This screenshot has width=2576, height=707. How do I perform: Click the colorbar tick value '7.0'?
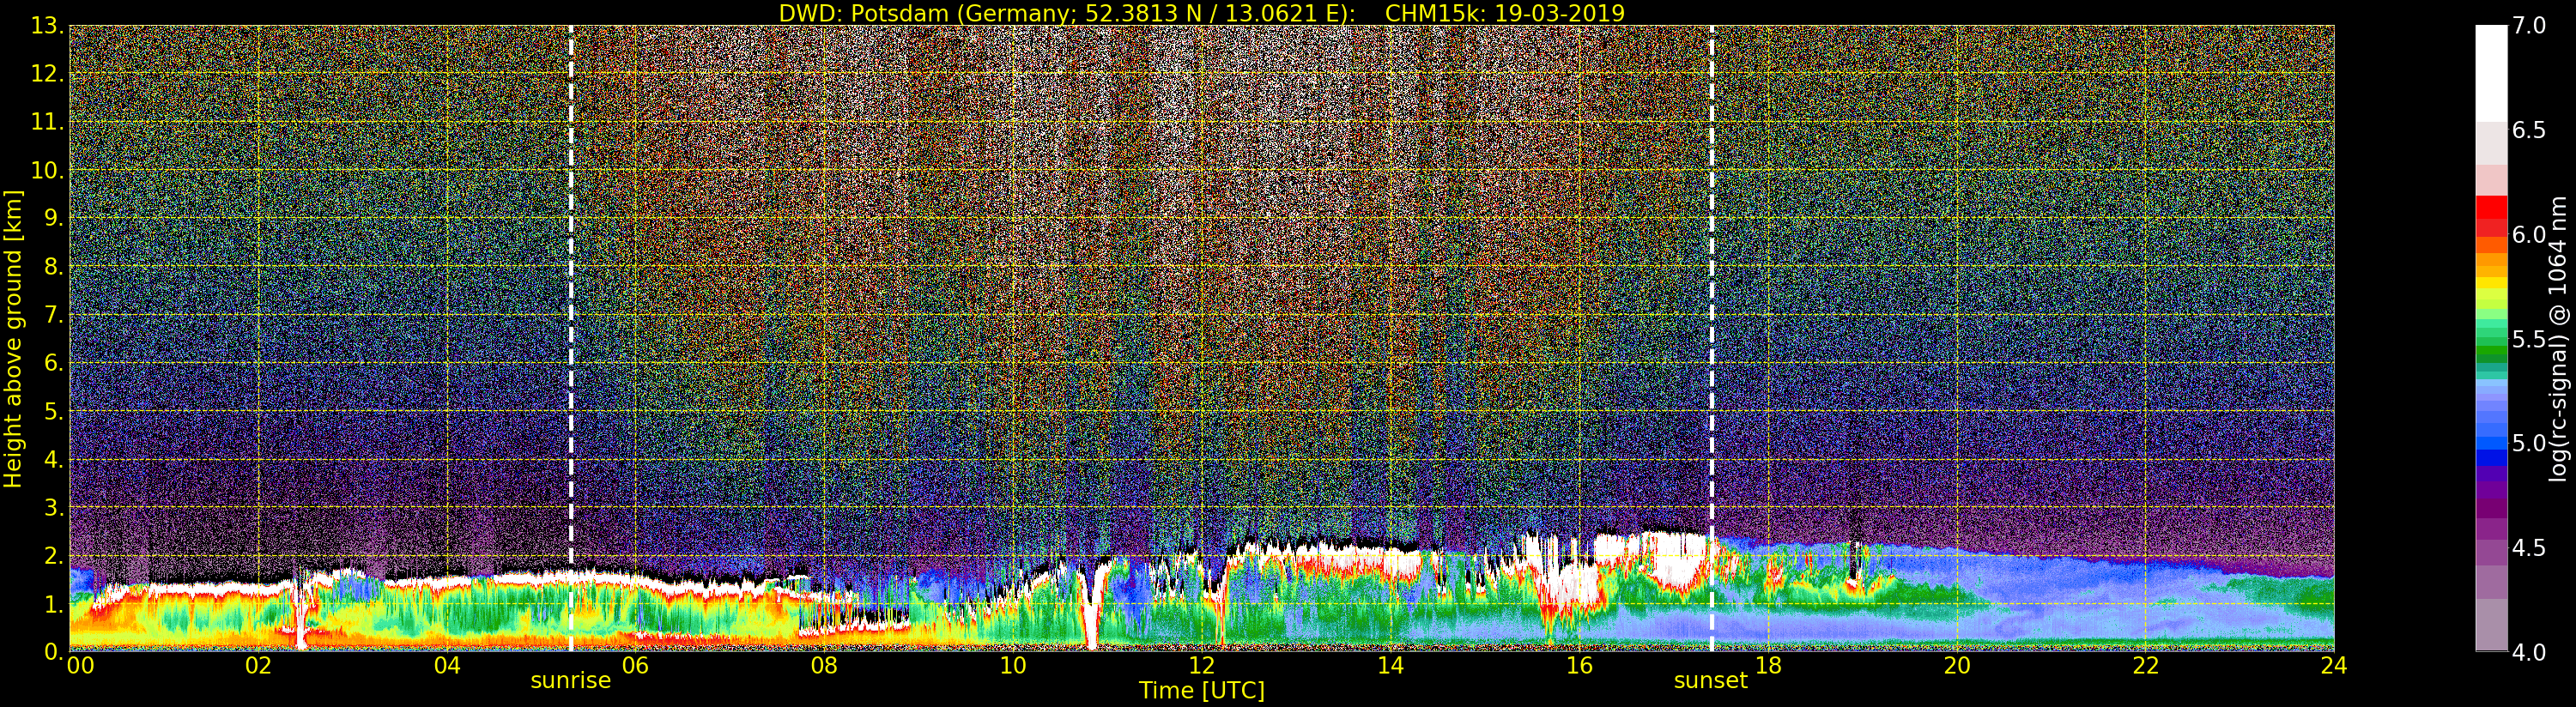click(x=2529, y=26)
